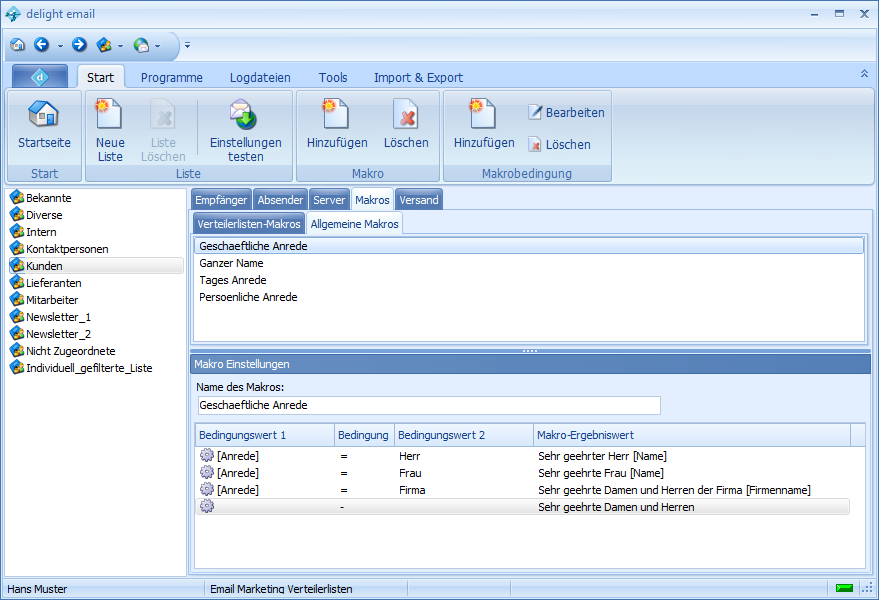The image size is (879, 600).
Task: Open the Logdateien ribbon tab
Action: tap(260, 77)
